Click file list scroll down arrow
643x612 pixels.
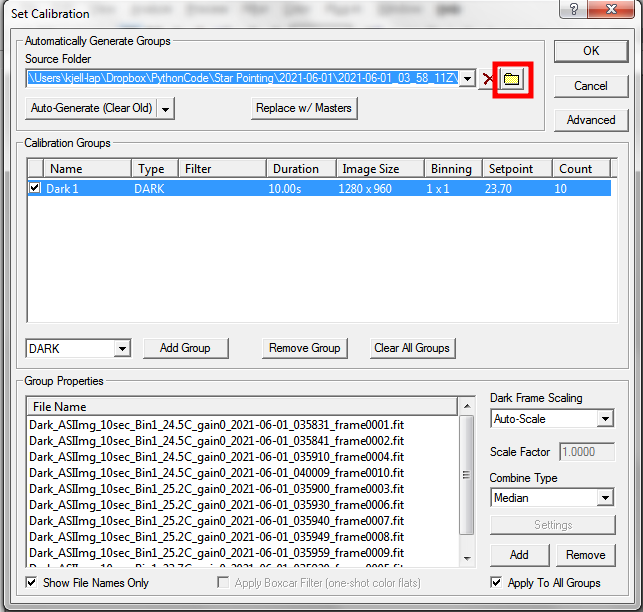click(x=467, y=558)
